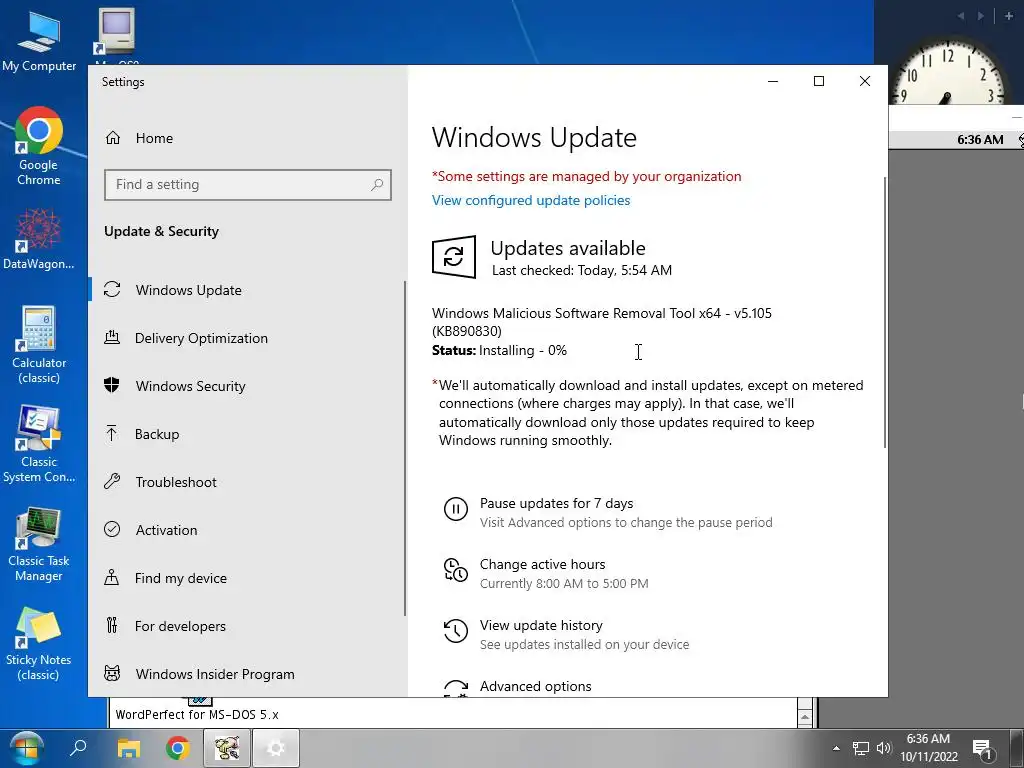The height and width of the screenshot is (768, 1024).
Task: Click the Activation checkmark circle icon
Action: coord(112,529)
